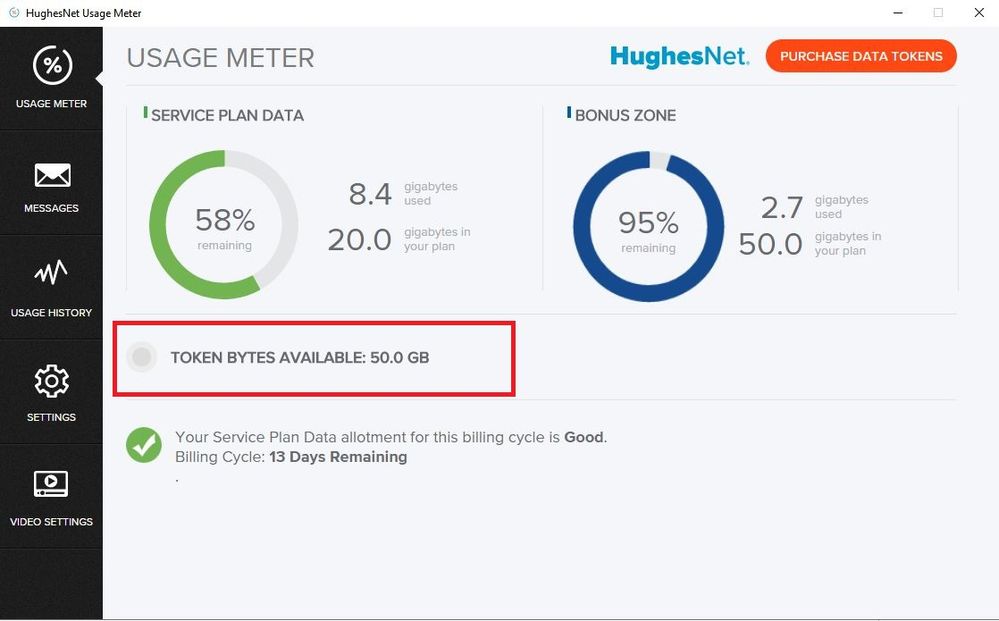Image resolution: width=999 pixels, height=621 pixels.
Task: Open the Usage Meter percent icon
Action: coord(52,66)
